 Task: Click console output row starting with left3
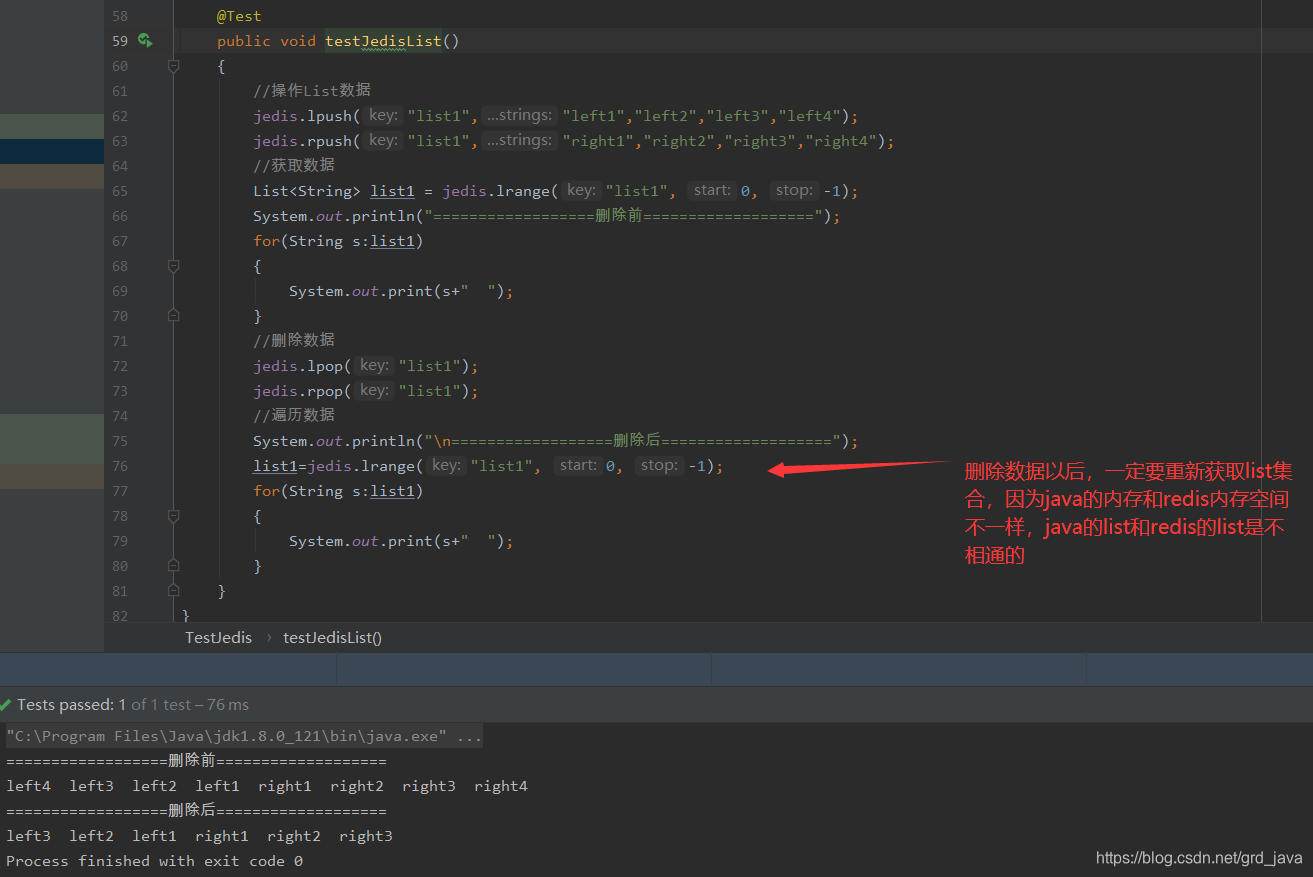point(199,836)
